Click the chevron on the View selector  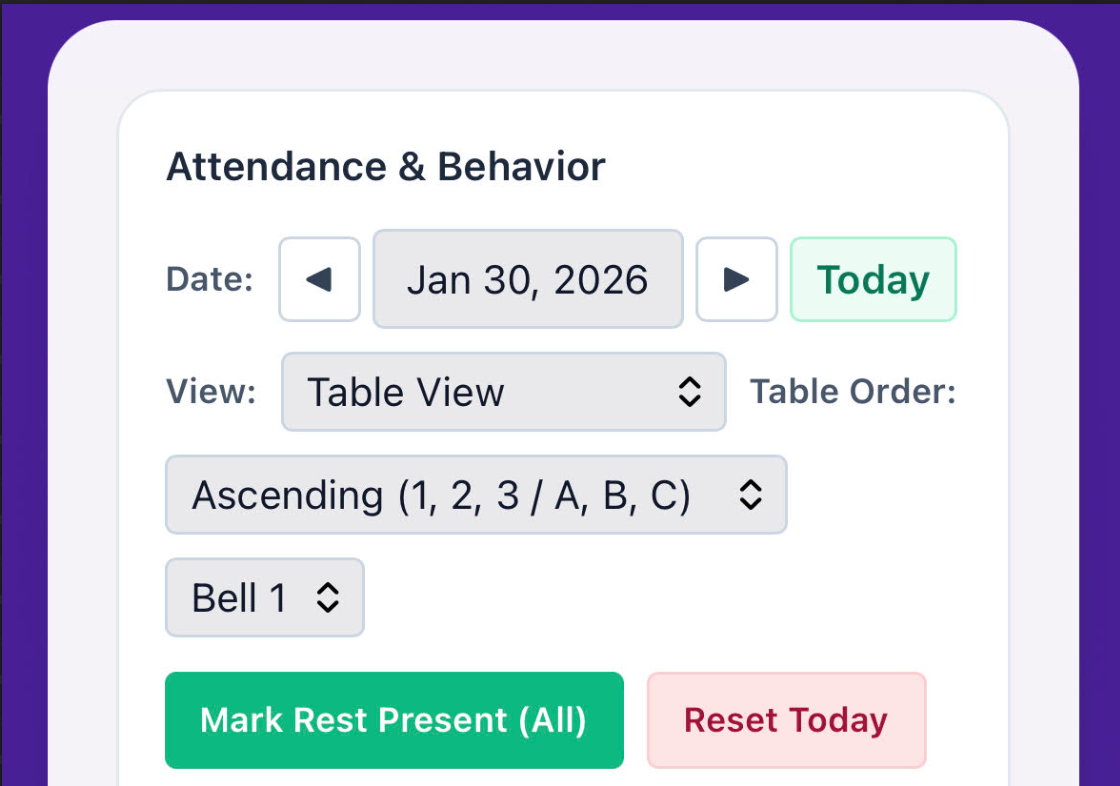(691, 392)
